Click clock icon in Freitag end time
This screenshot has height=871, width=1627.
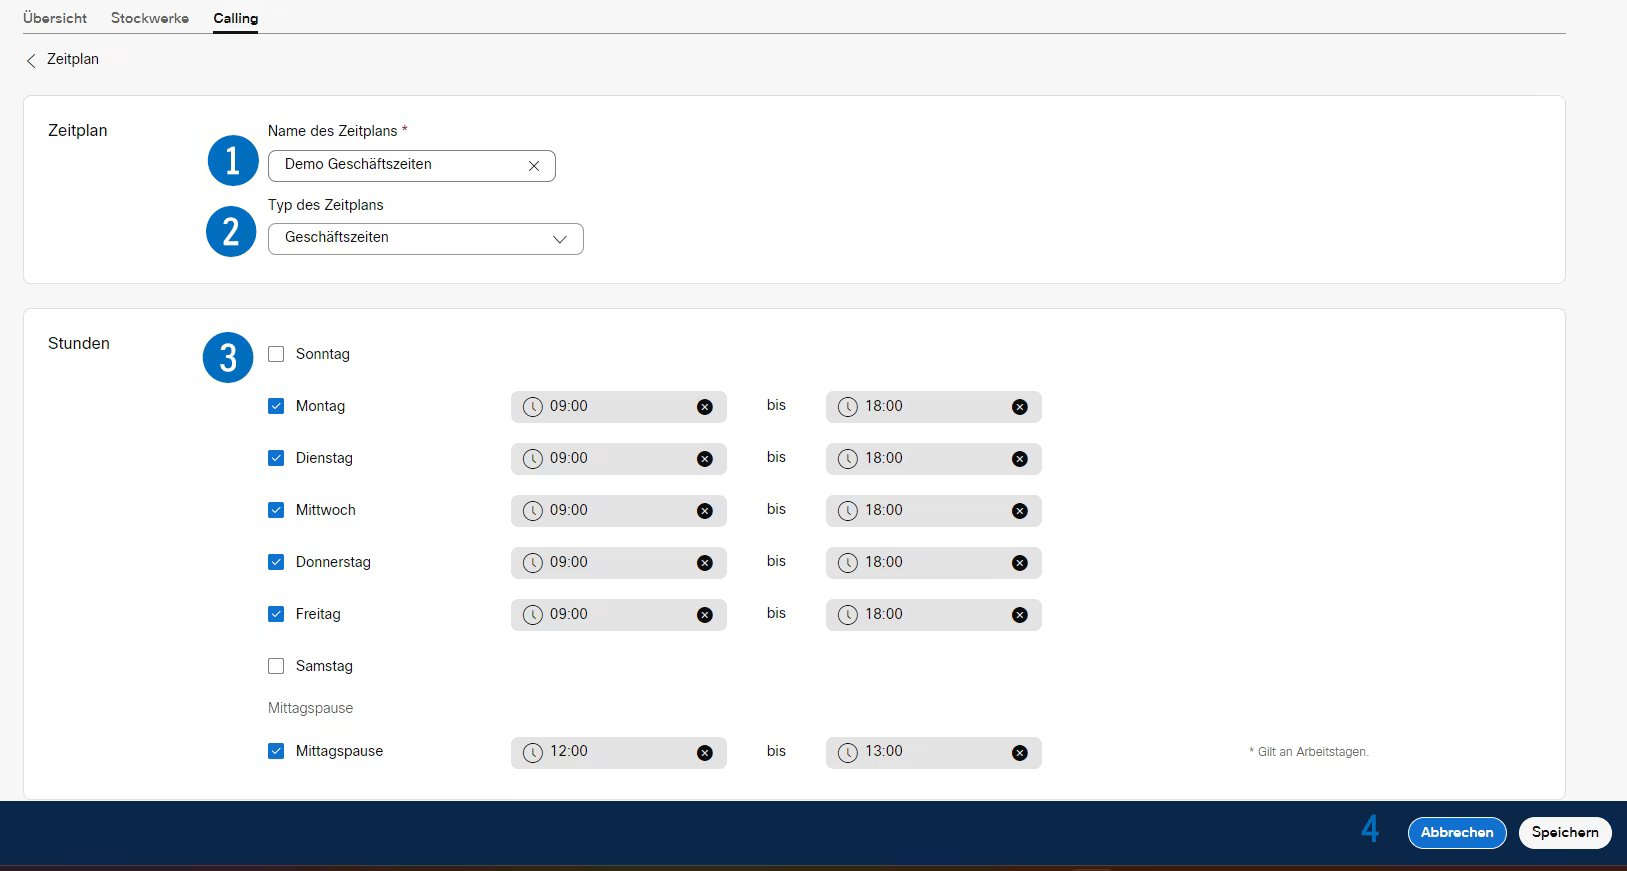(848, 615)
